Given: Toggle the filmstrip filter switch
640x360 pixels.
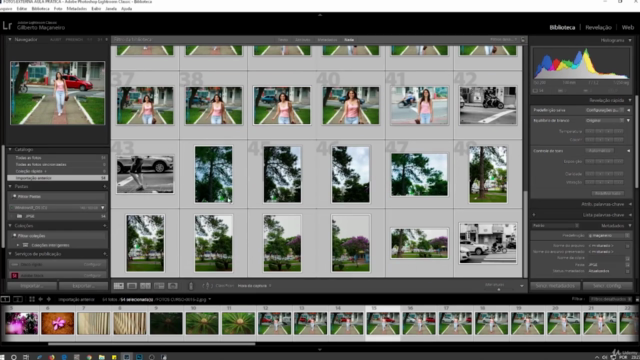Looking at the screenshot, I should pyautogui.click(x=637, y=299).
